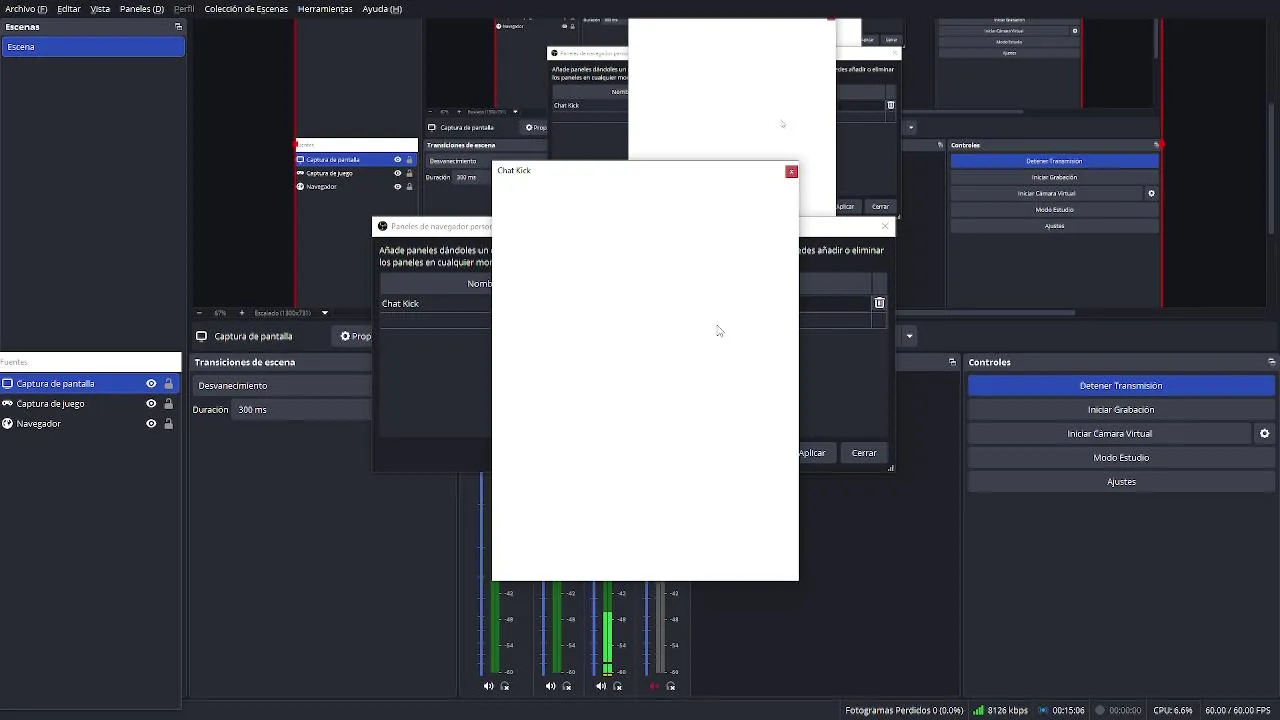Open the Escalado preview scaling dropdown
Viewport: 1280px width, 720px height.
324,313
